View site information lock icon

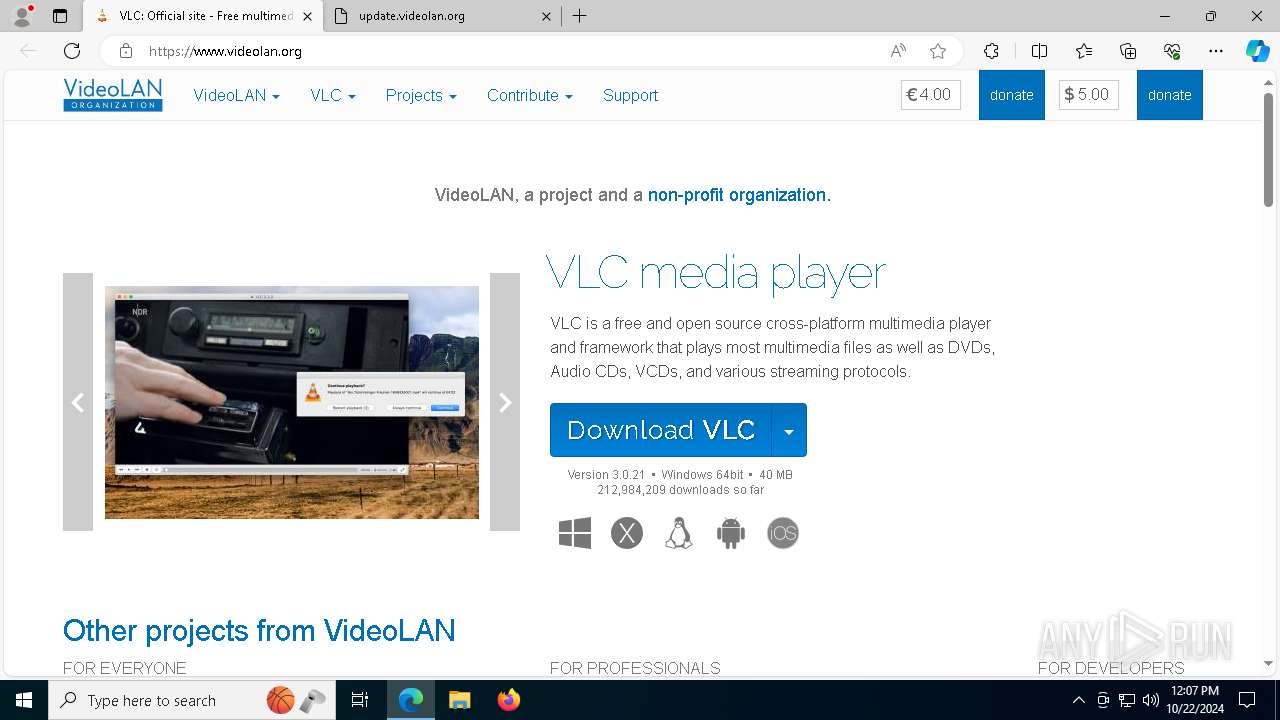click(x=125, y=51)
